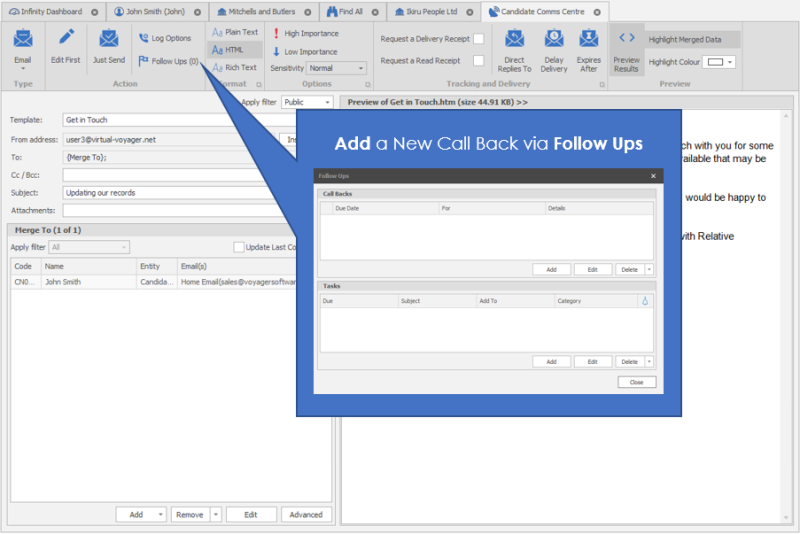
Task: Check the Update Last Contact checkbox
Action: pos(239,247)
